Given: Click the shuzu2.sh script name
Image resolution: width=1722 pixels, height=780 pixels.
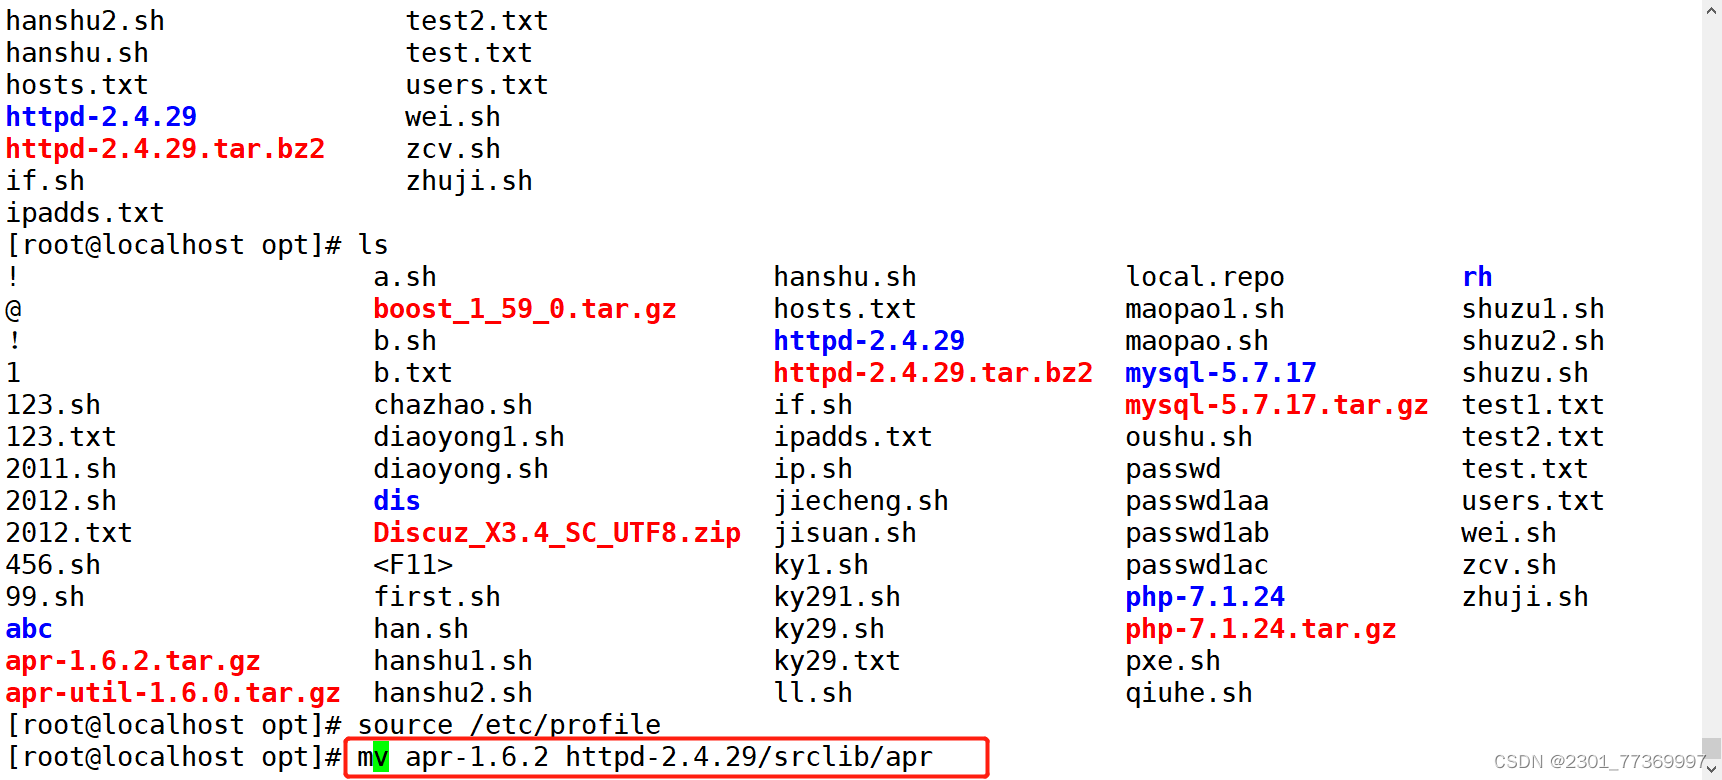Looking at the screenshot, I should pyautogui.click(x=1533, y=341).
